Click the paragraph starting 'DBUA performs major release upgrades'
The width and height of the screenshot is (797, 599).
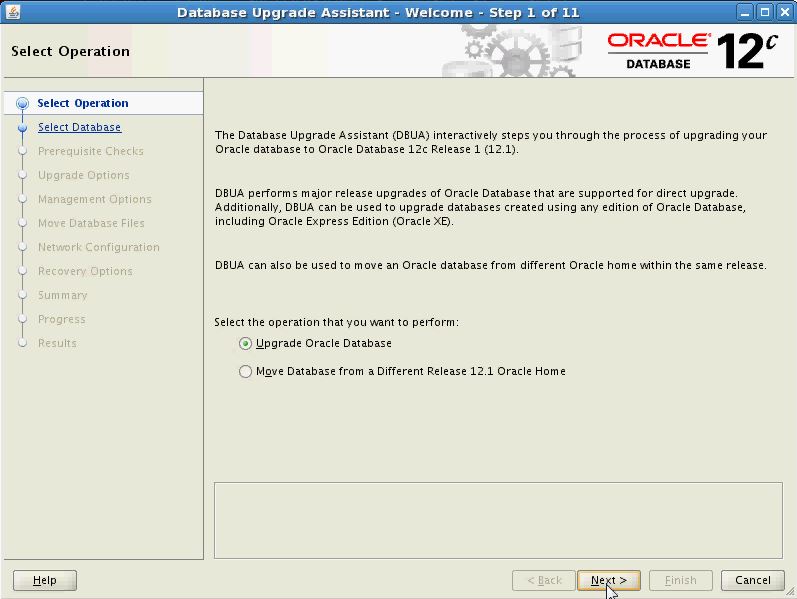point(480,207)
